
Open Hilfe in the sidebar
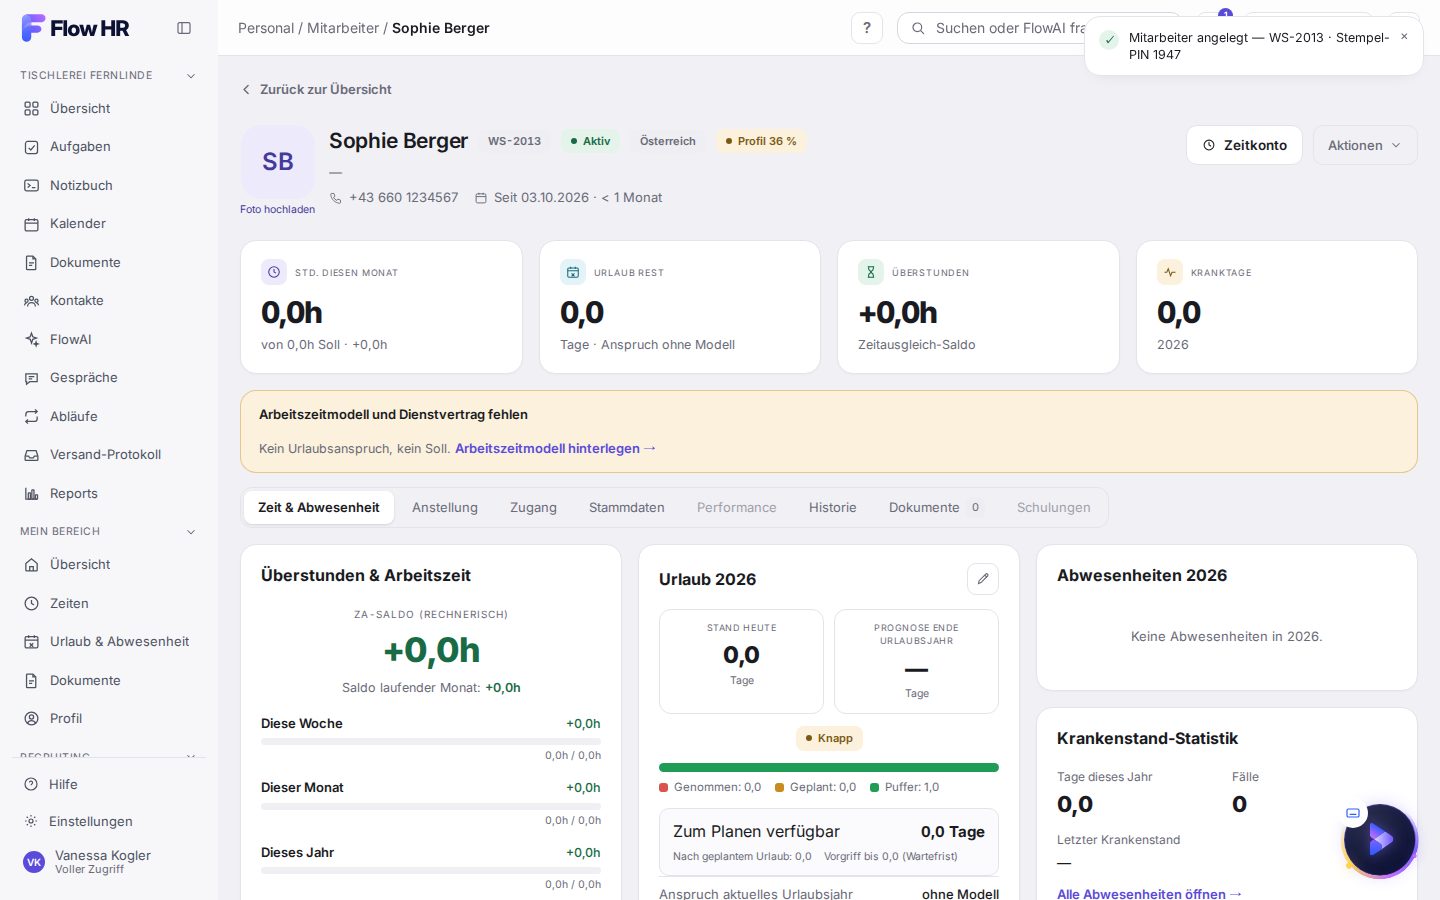tap(109, 785)
